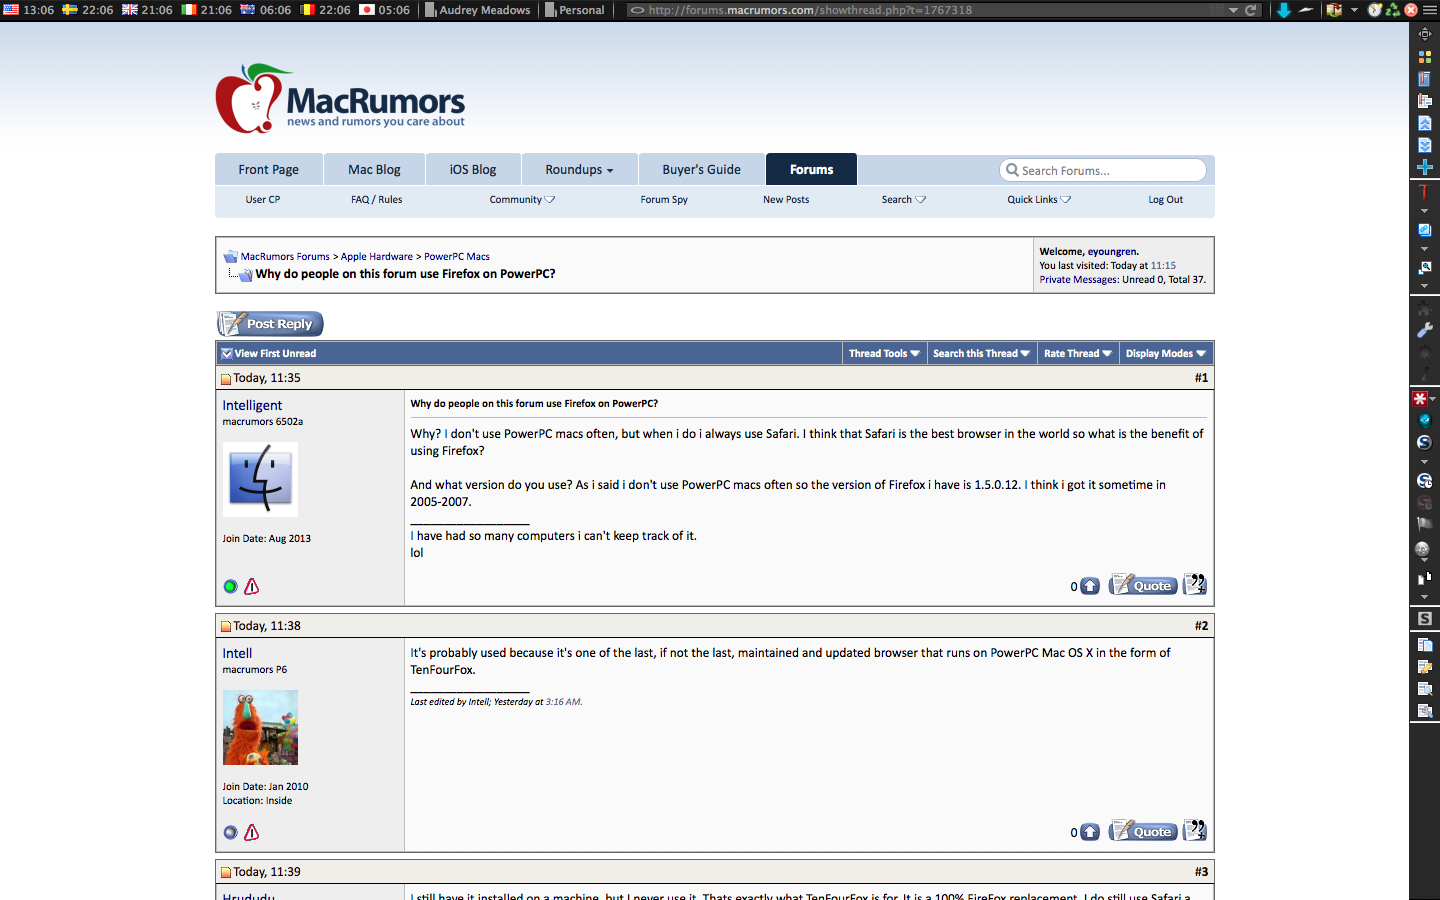
Task: Click the blue S globe sidebar icon
Action: coord(1424,442)
